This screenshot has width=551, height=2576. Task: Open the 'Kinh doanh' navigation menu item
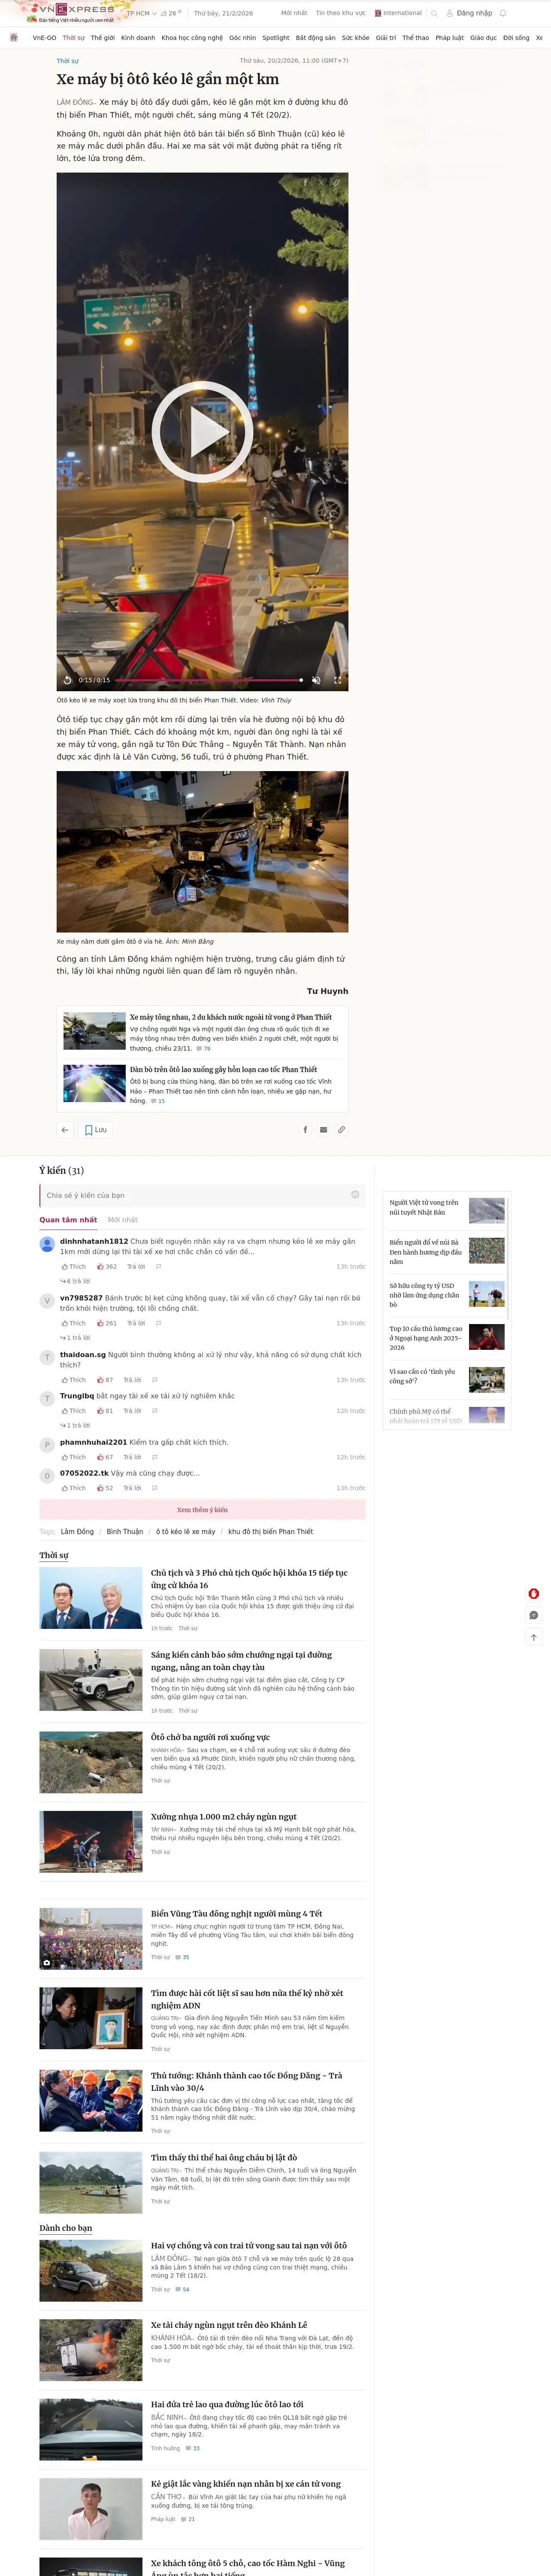click(138, 38)
